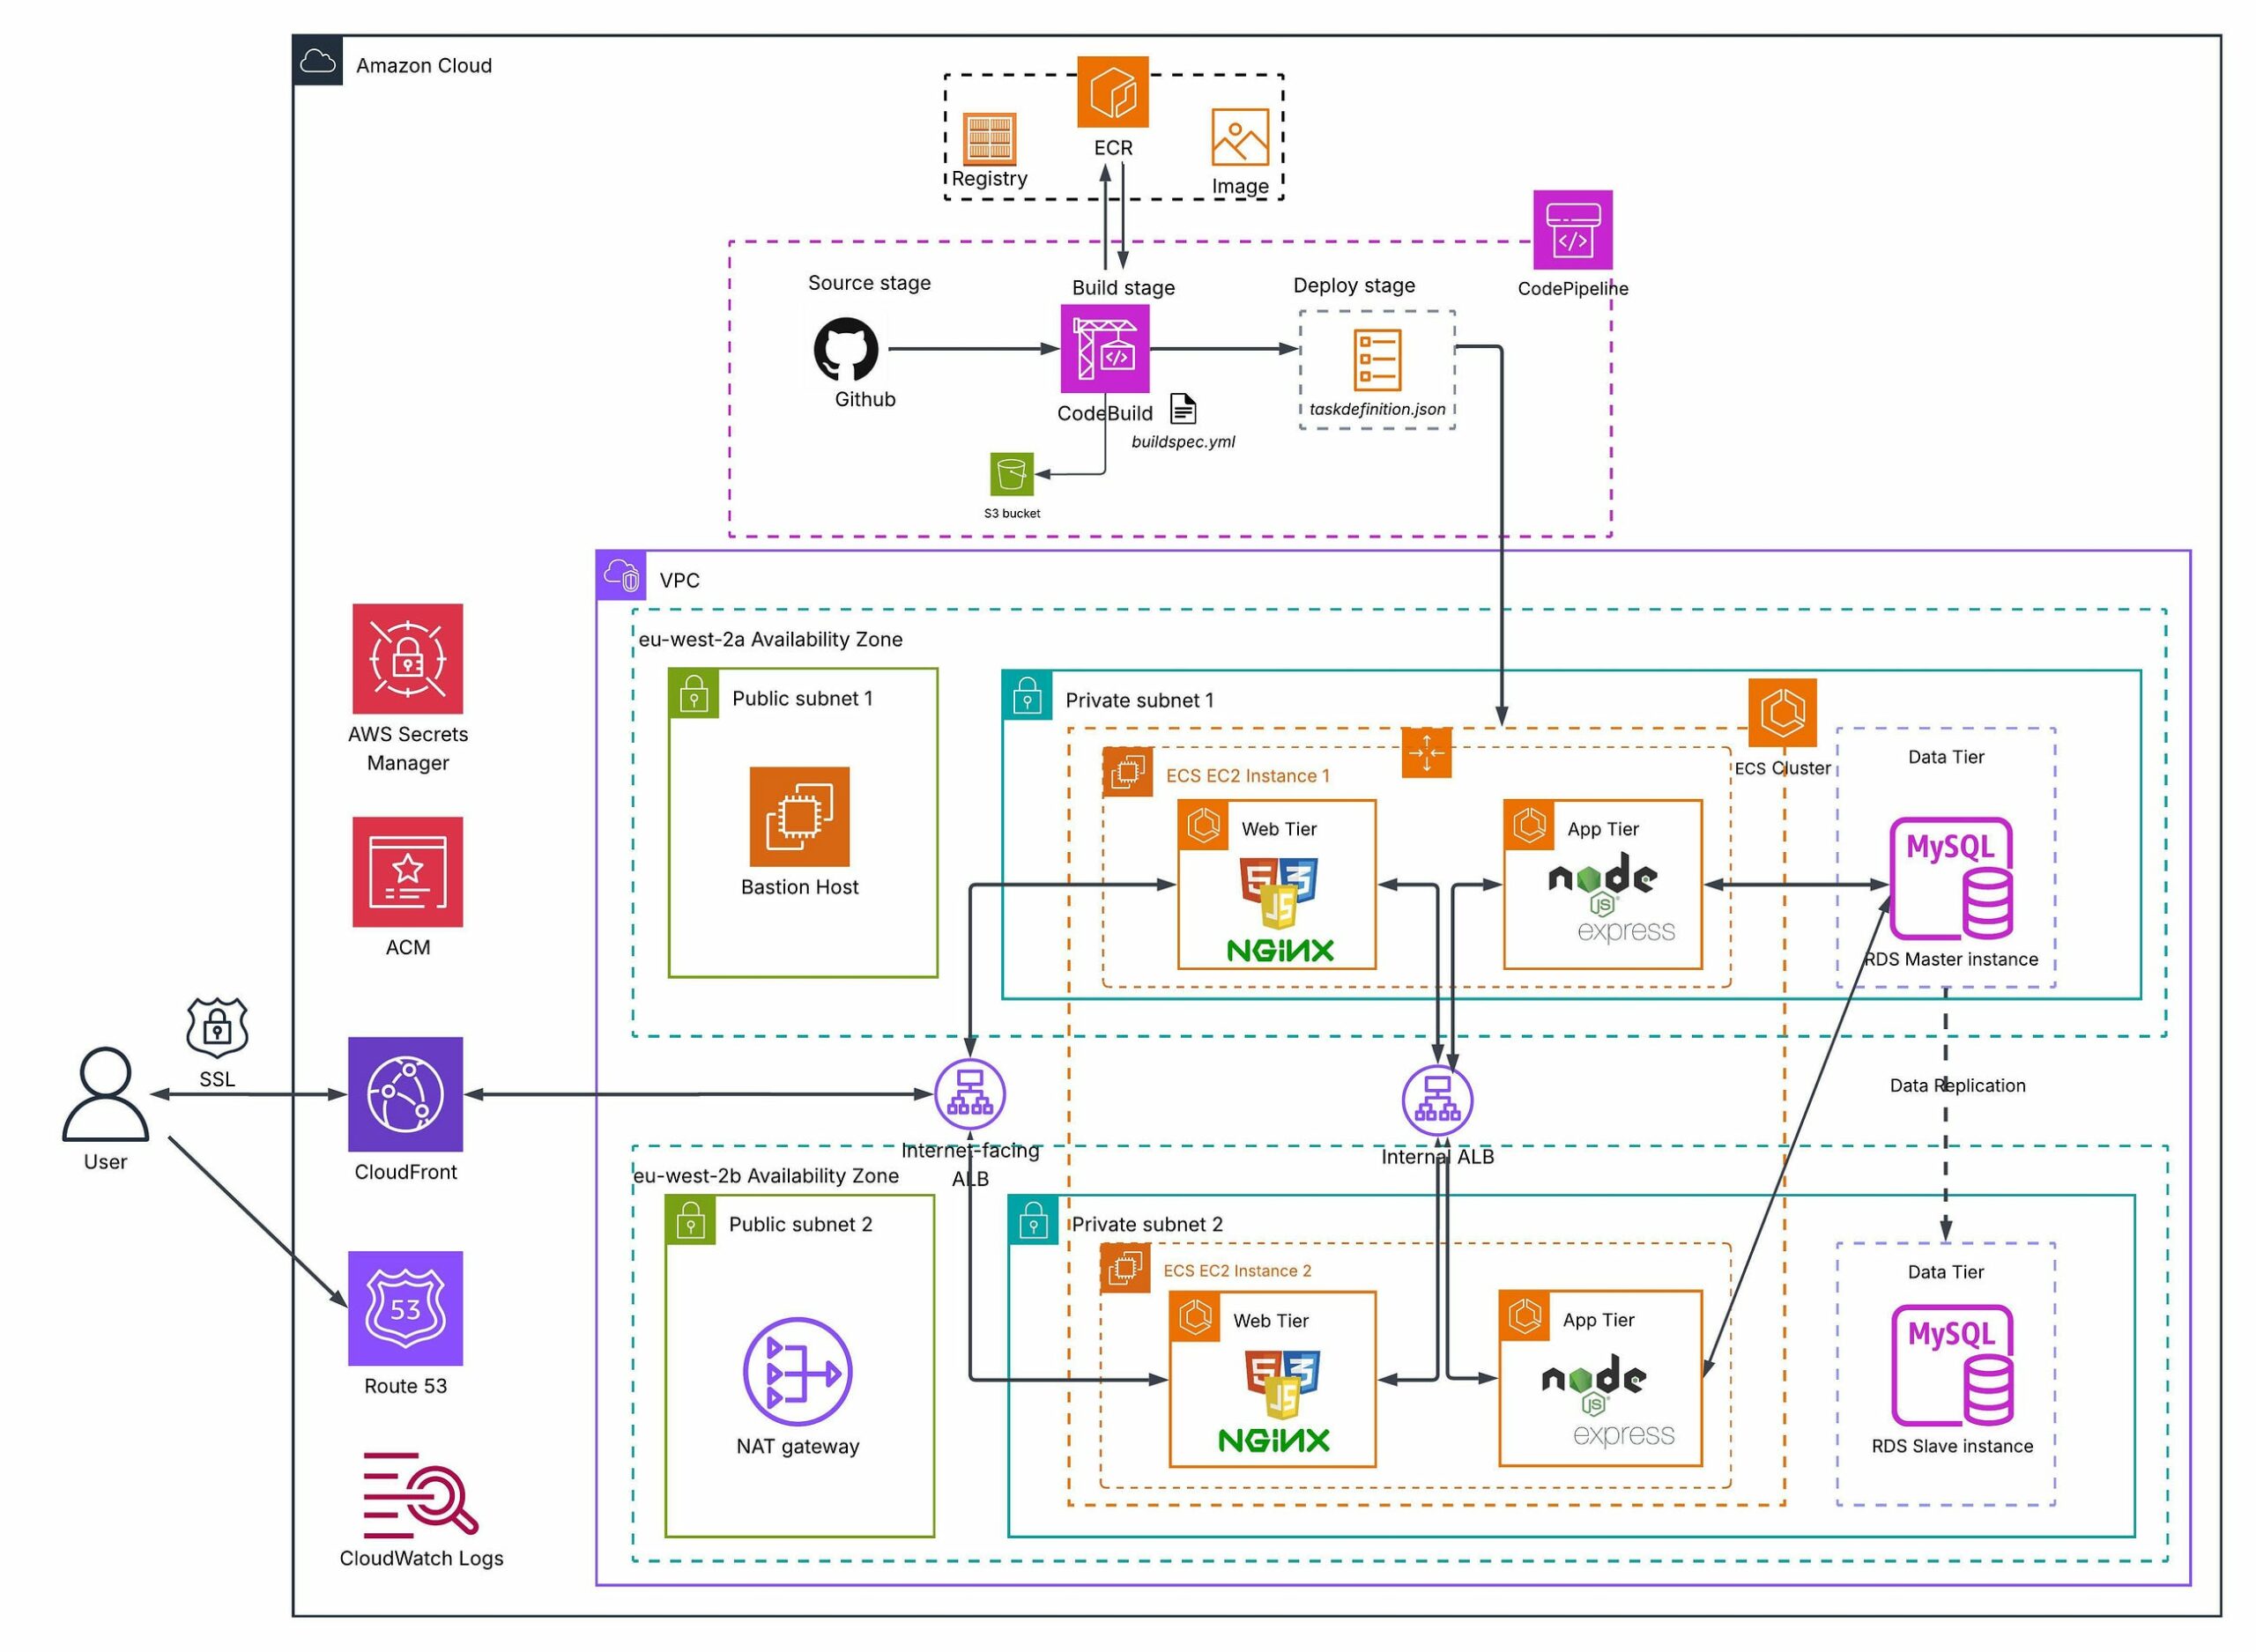Click the Route 53 icon
Image resolution: width=2256 pixels, height=1652 pixels.
(x=406, y=1308)
